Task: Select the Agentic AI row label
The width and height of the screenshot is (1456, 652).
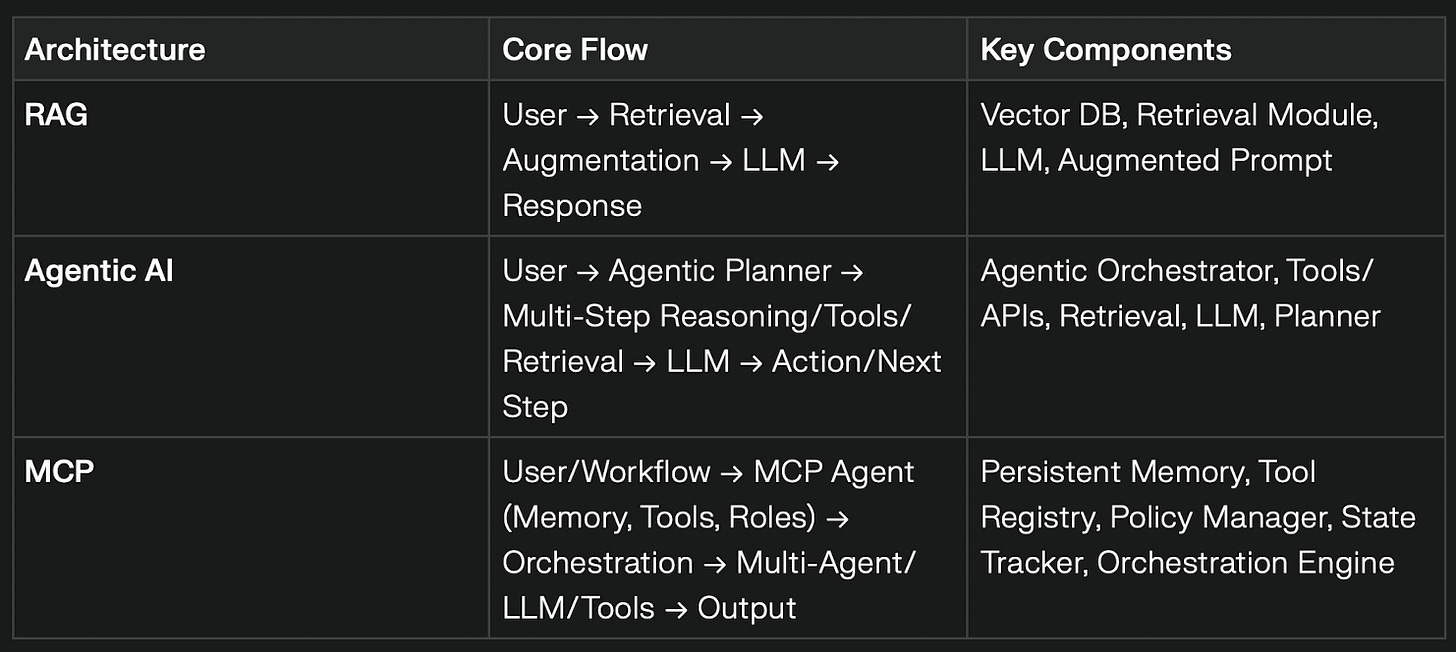Action: (x=98, y=271)
